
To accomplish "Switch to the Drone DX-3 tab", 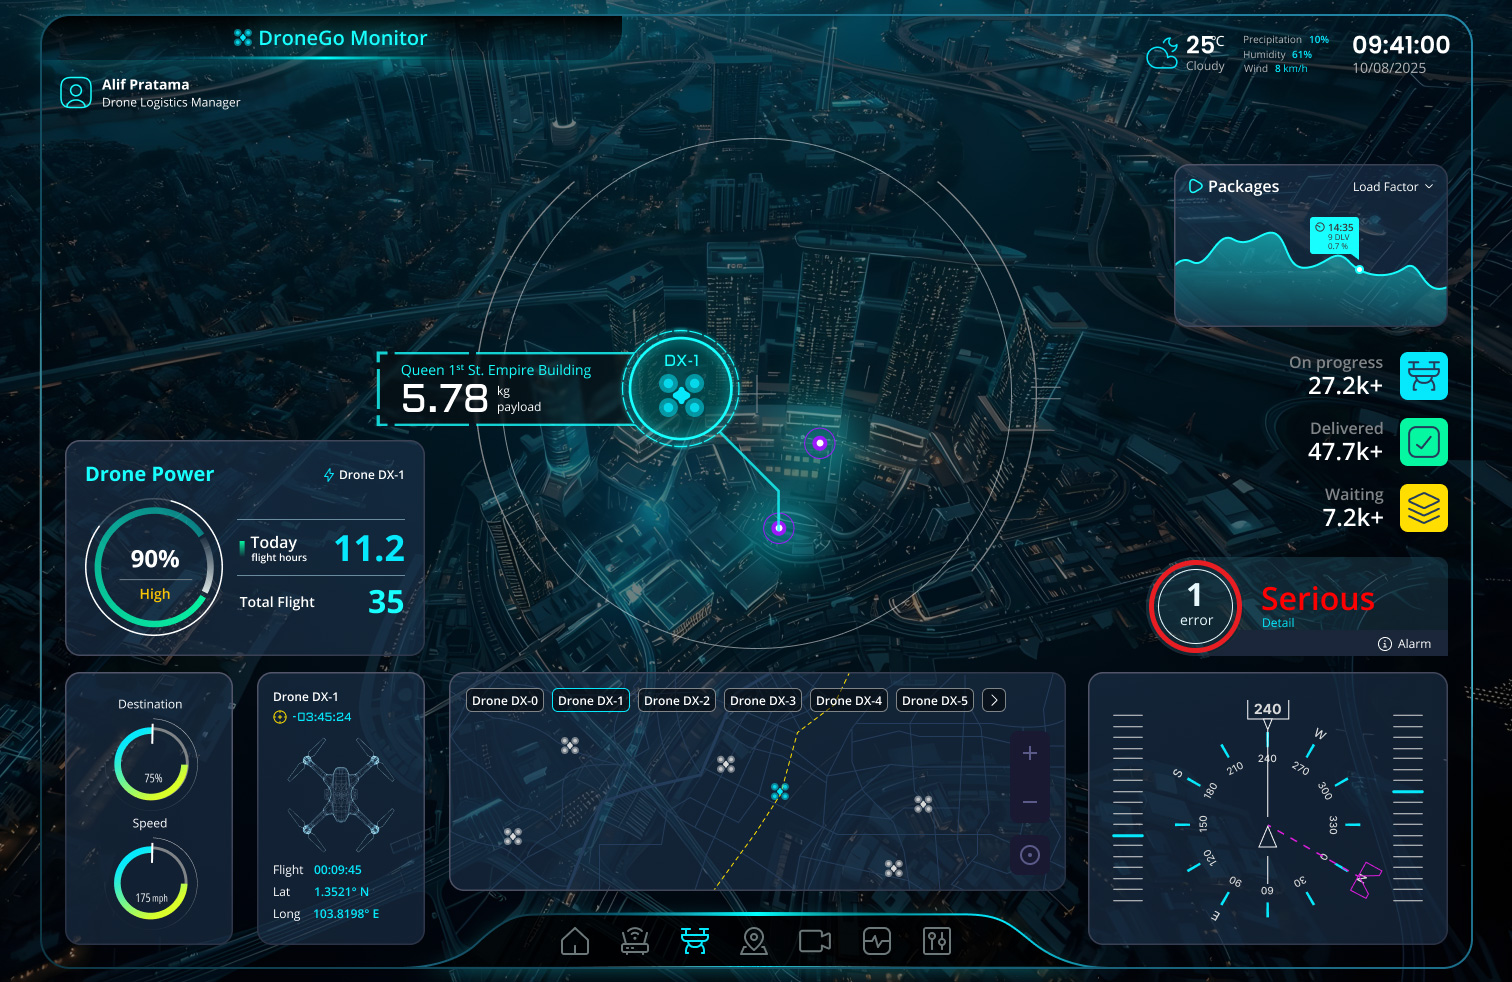I will coord(763,700).
